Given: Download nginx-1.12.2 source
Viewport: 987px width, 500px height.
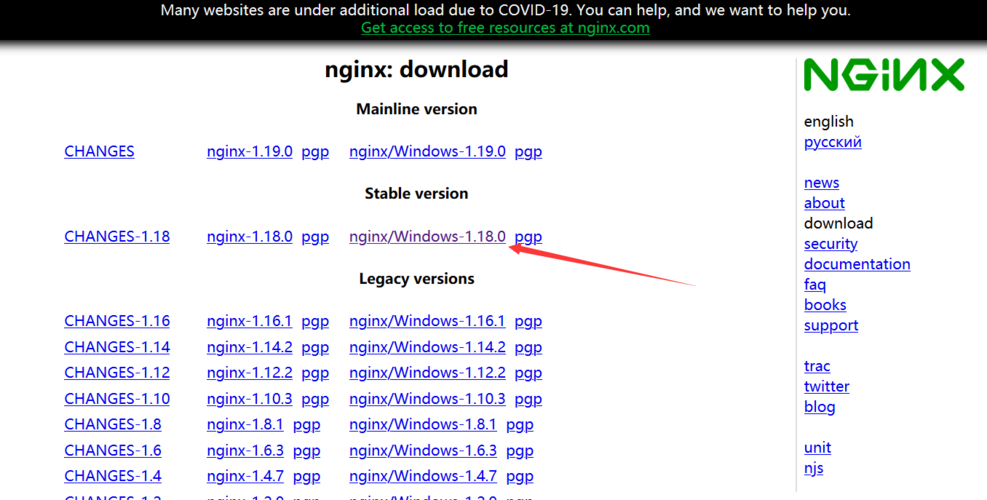Looking at the screenshot, I should coord(249,373).
